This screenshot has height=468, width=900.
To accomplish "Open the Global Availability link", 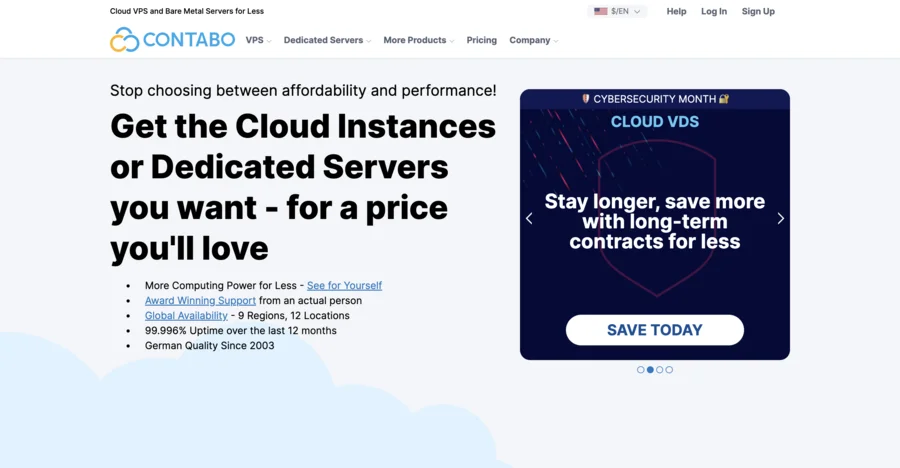I will tap(186, 315).
